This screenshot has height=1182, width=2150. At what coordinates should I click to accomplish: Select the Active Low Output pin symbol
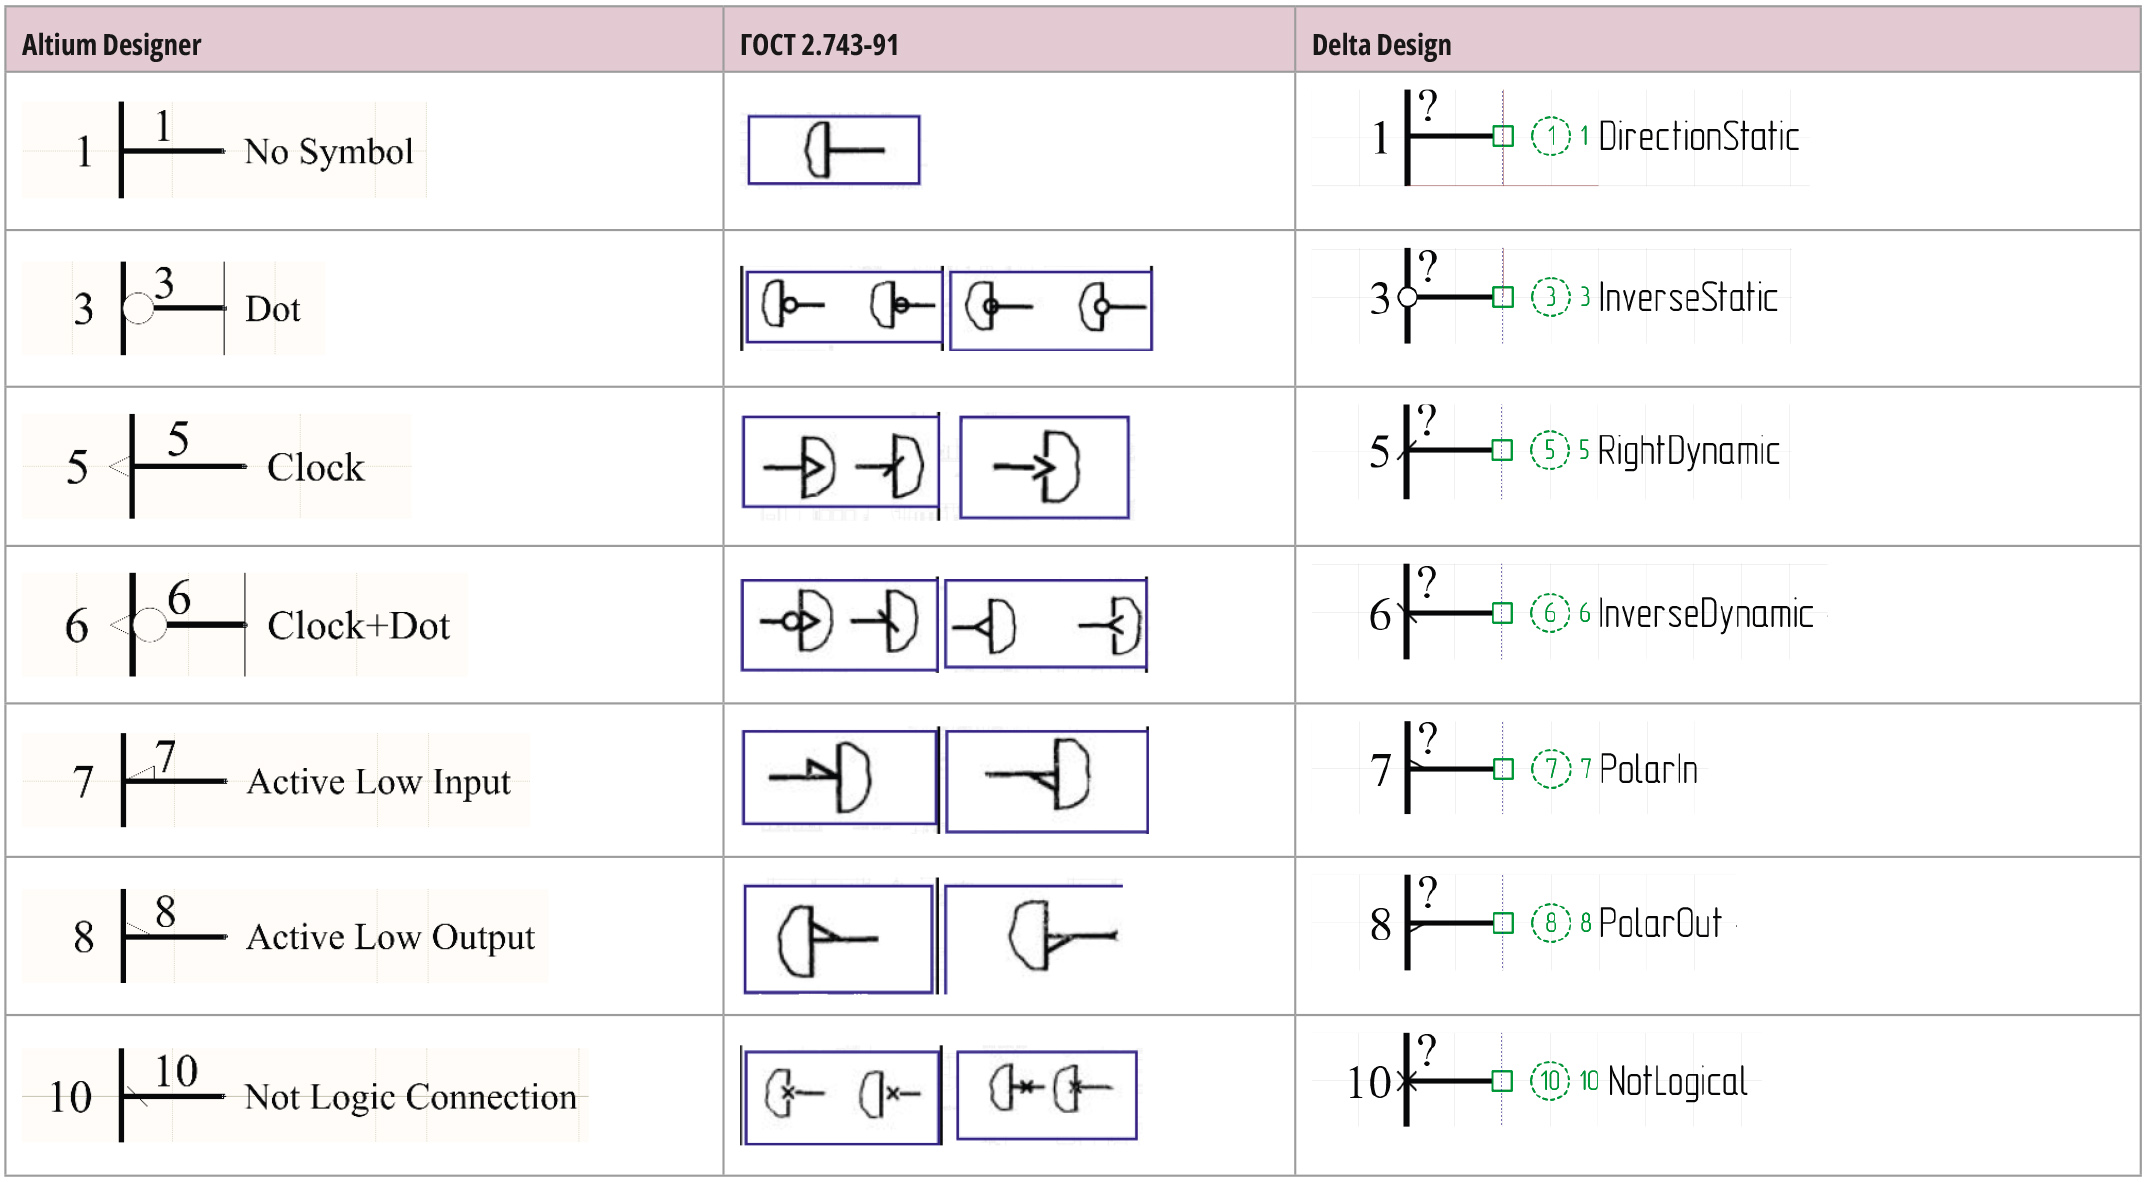point(173,936)
